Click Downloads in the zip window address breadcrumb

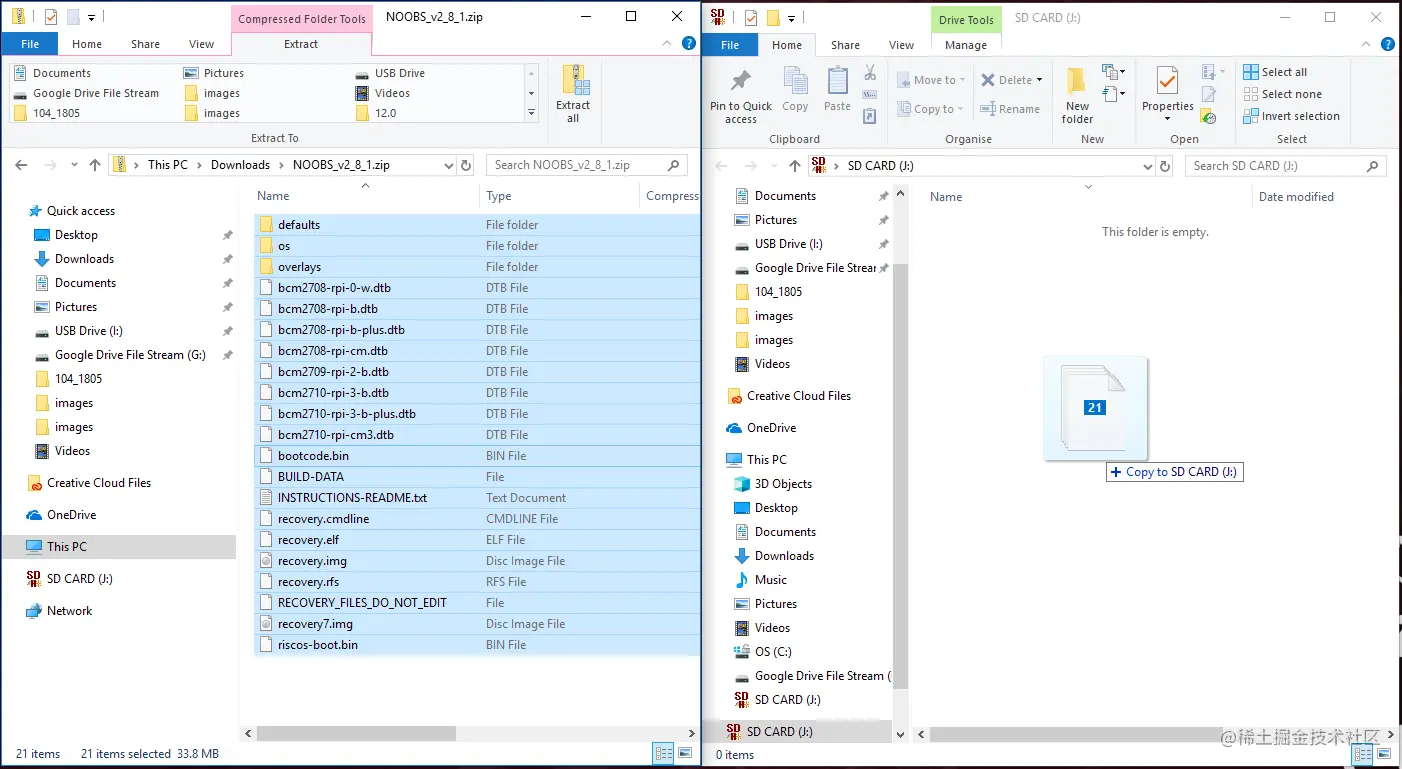(240, 165)
